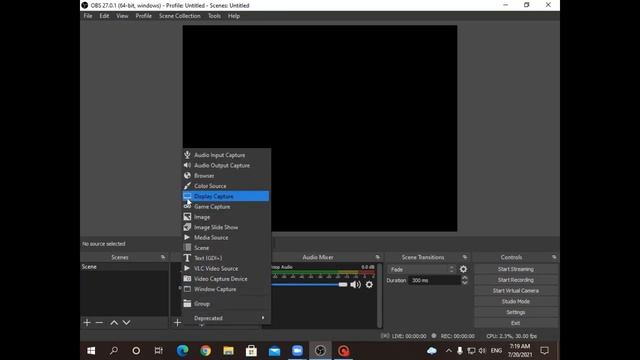Screen dimensions: 640x360
Task: Click the Group folder icon in menu
Action: coord(187,303)
